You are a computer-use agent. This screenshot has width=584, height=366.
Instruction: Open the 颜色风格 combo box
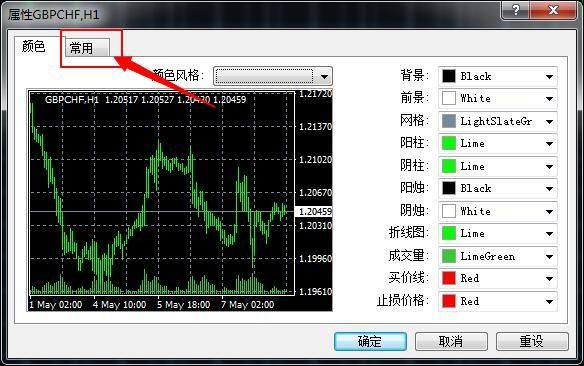coord(273,76)
